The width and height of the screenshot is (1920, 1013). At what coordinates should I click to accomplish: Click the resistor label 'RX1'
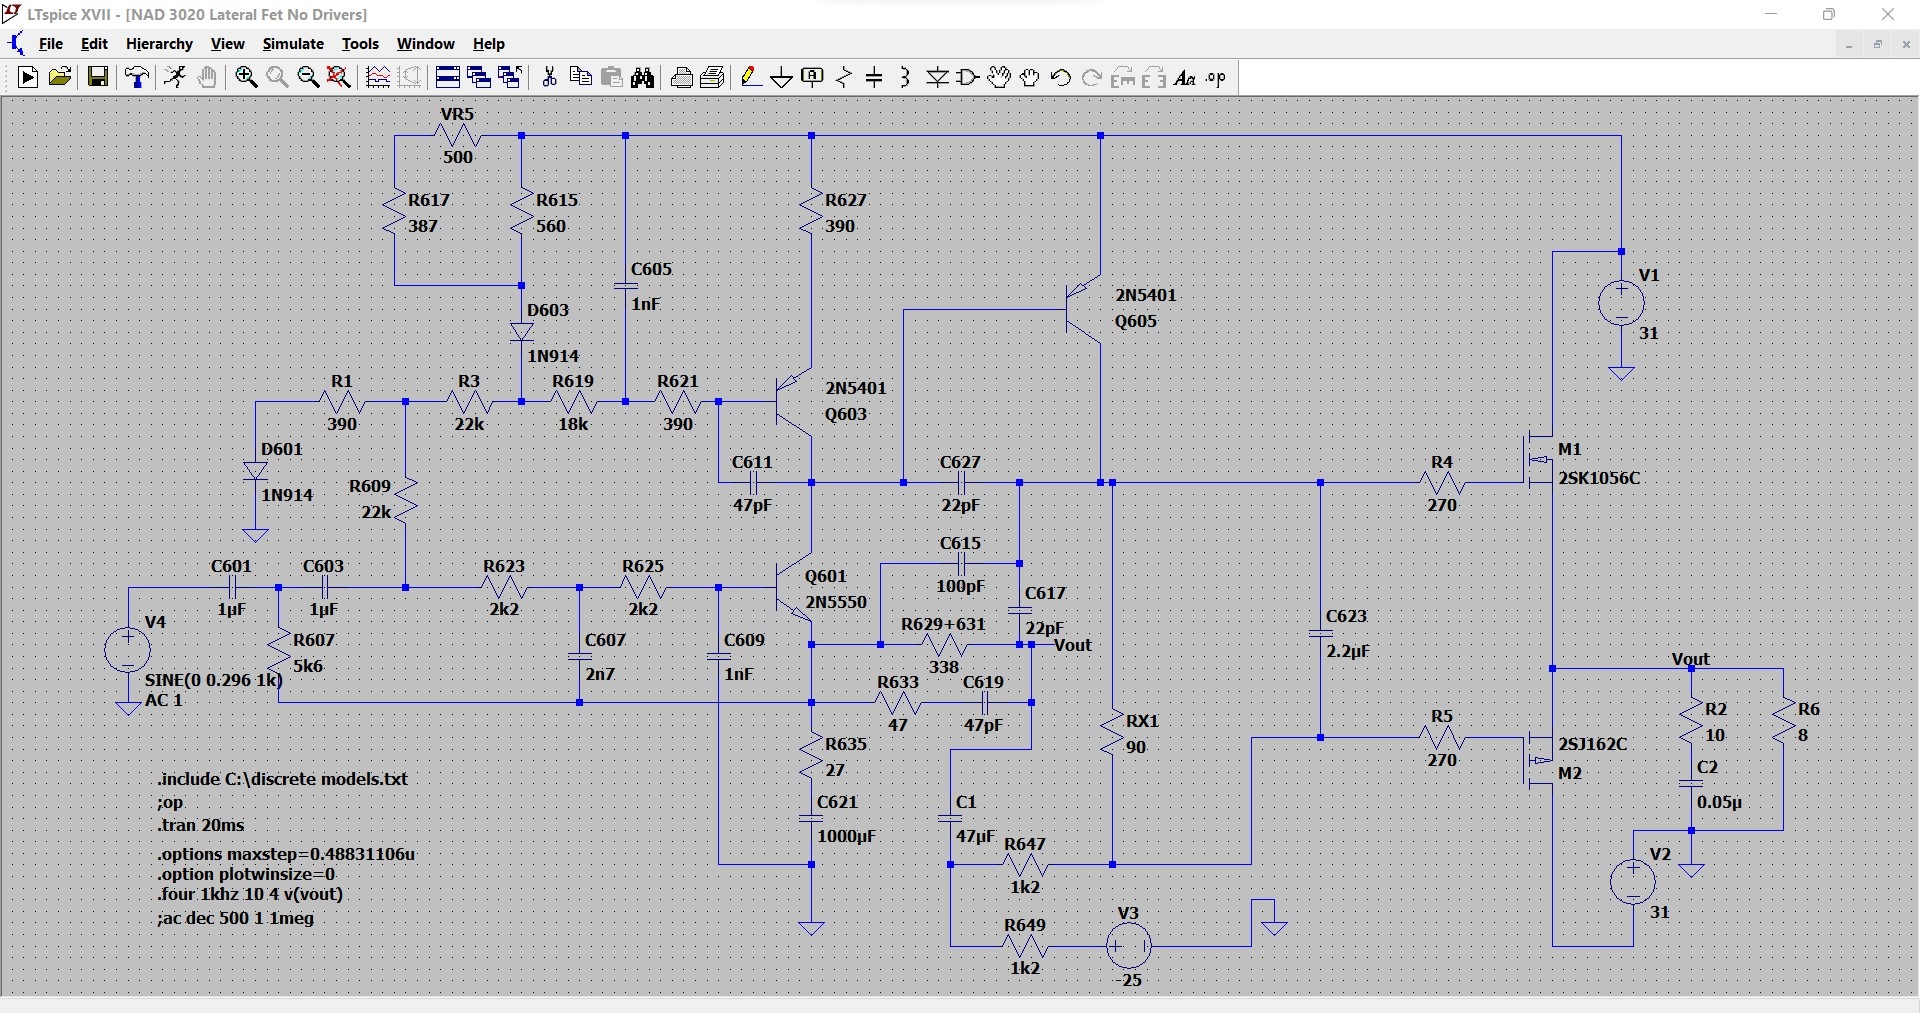point(1142,721)
